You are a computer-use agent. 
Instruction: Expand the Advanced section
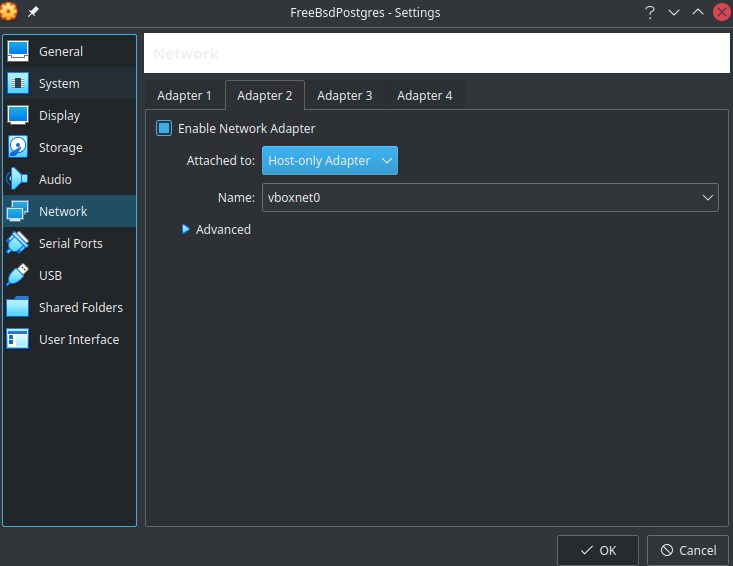(x=216, y=229)
